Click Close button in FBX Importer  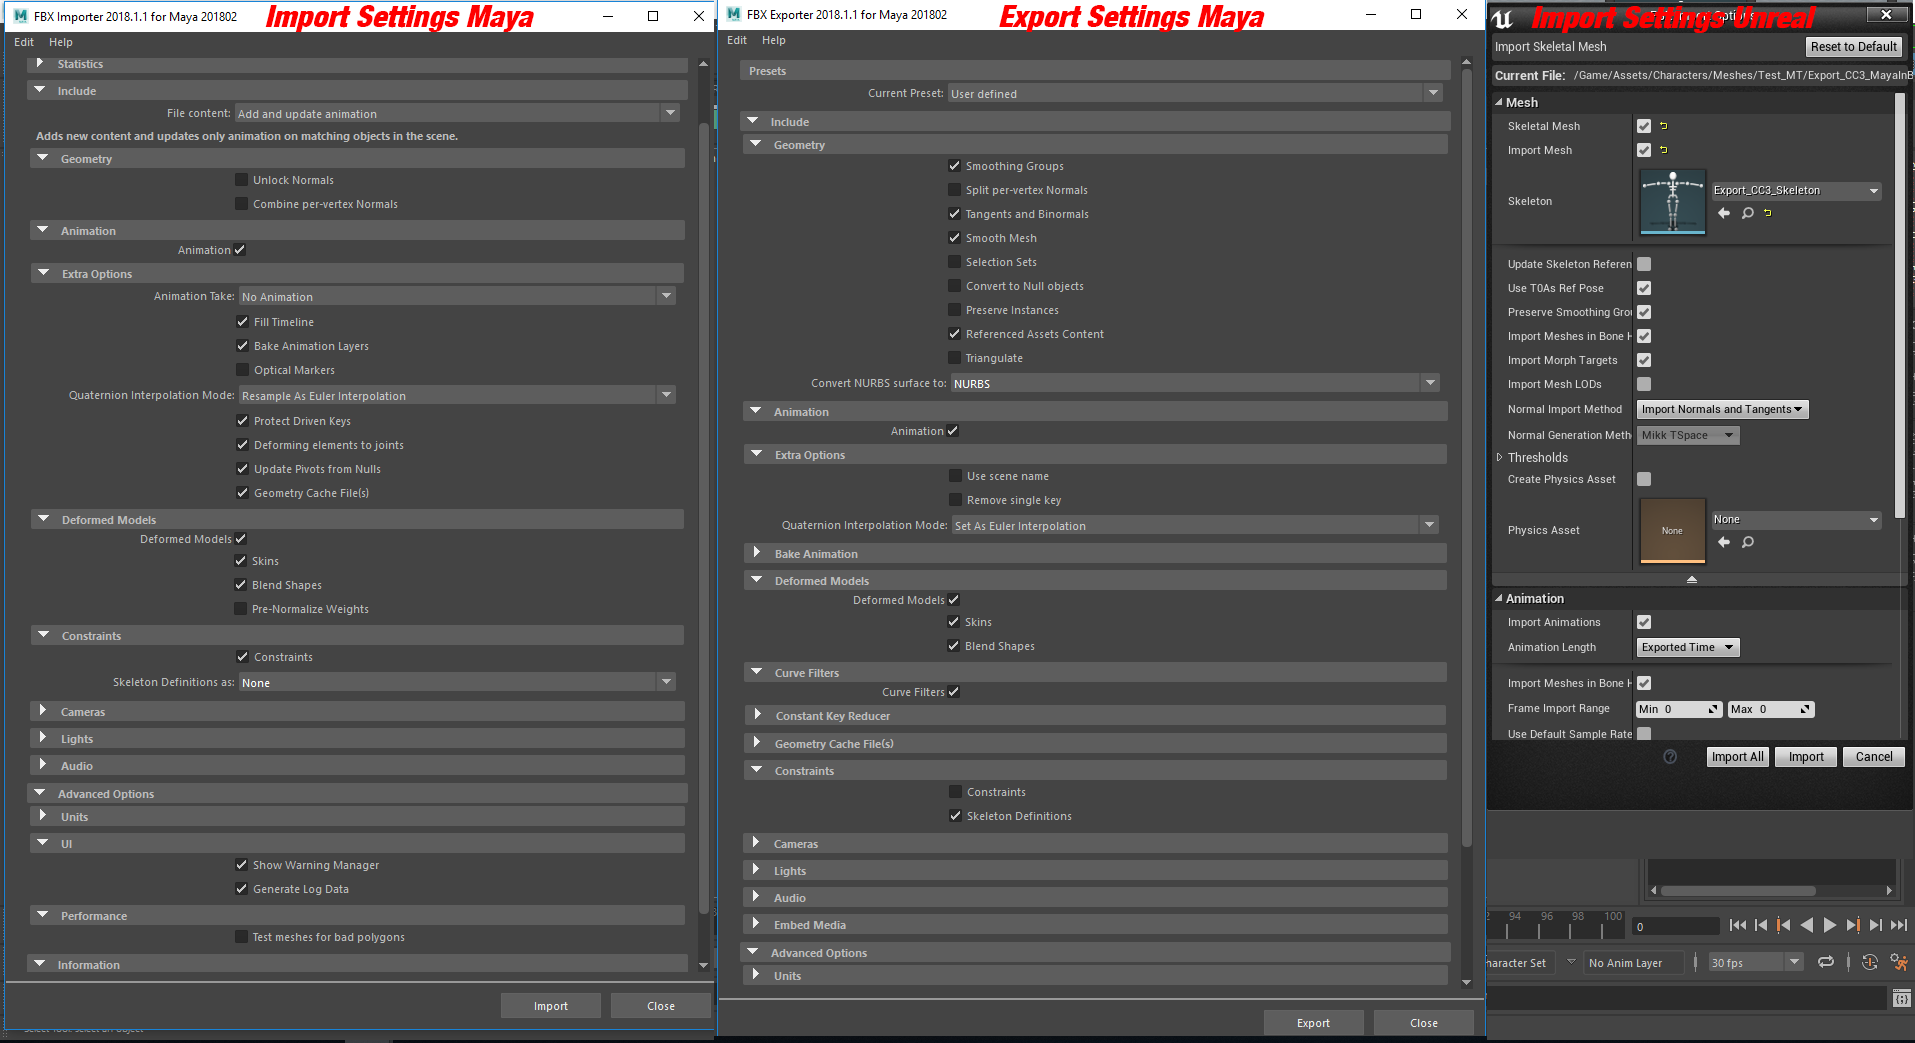pyautogui.click(x=661, y=1006)
